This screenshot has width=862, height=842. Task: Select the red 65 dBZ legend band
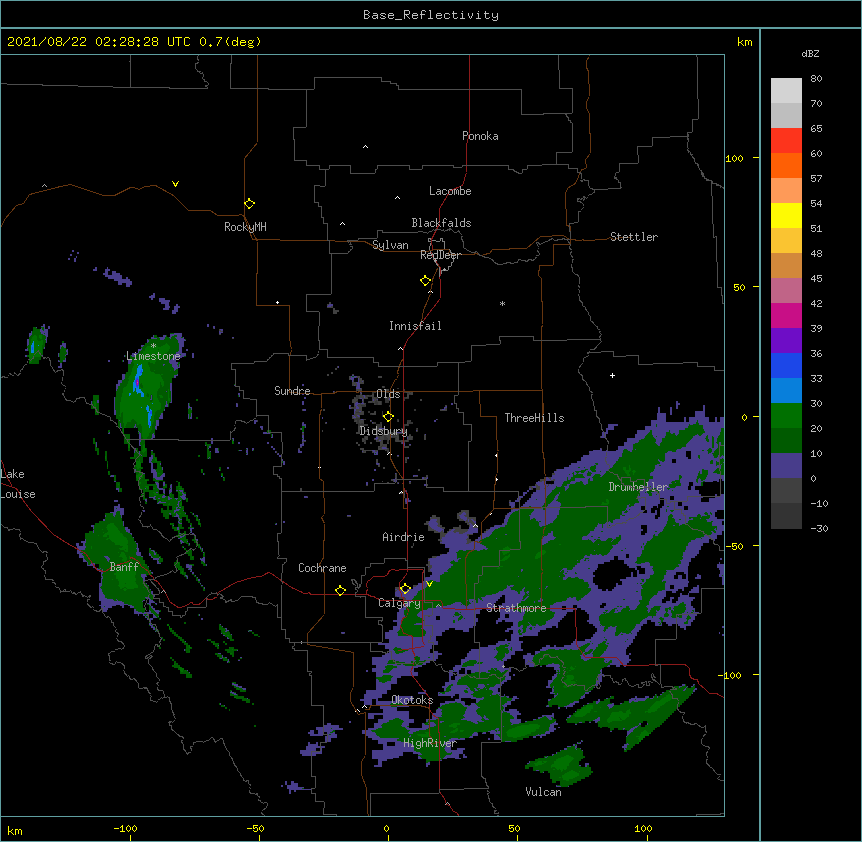click(x=786, y=141)
